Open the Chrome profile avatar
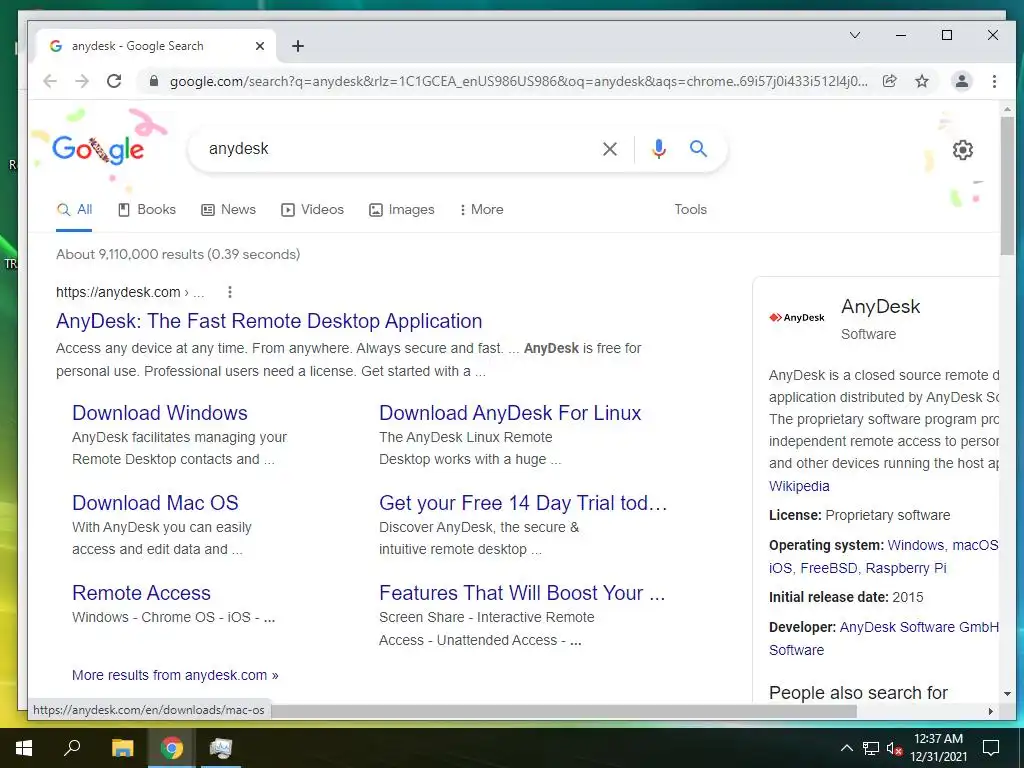The width and height of the screenshot is (1024, 768). tap(962, 81)
